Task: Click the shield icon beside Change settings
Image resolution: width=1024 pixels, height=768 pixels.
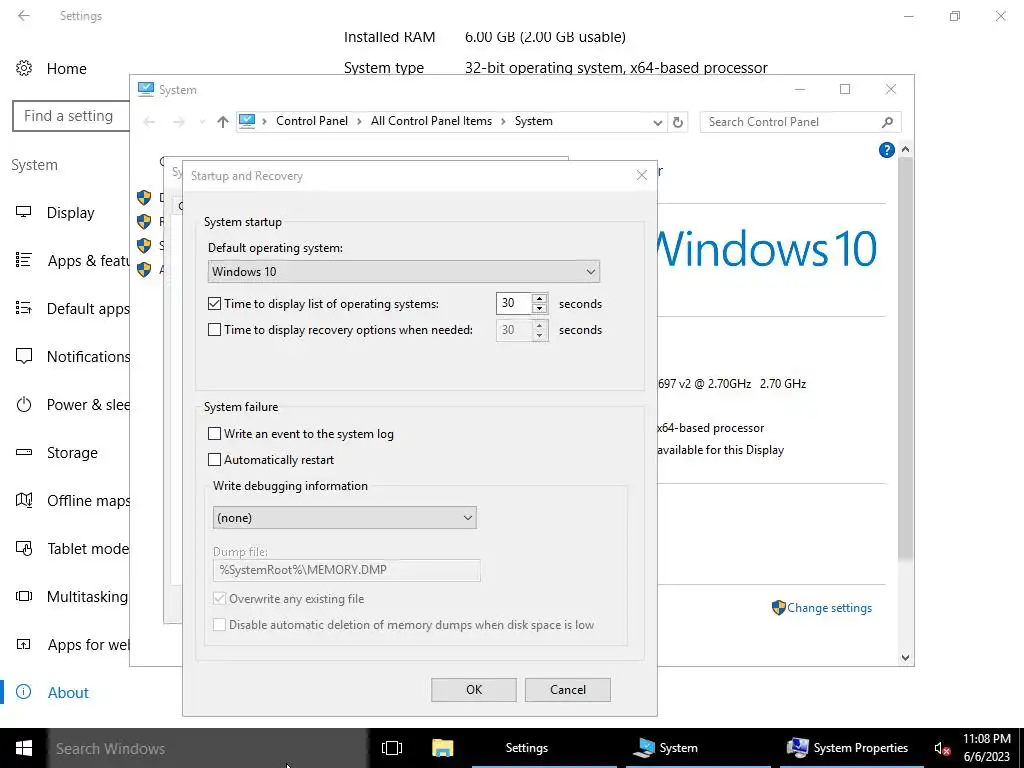Action: (x=778, y=607)
